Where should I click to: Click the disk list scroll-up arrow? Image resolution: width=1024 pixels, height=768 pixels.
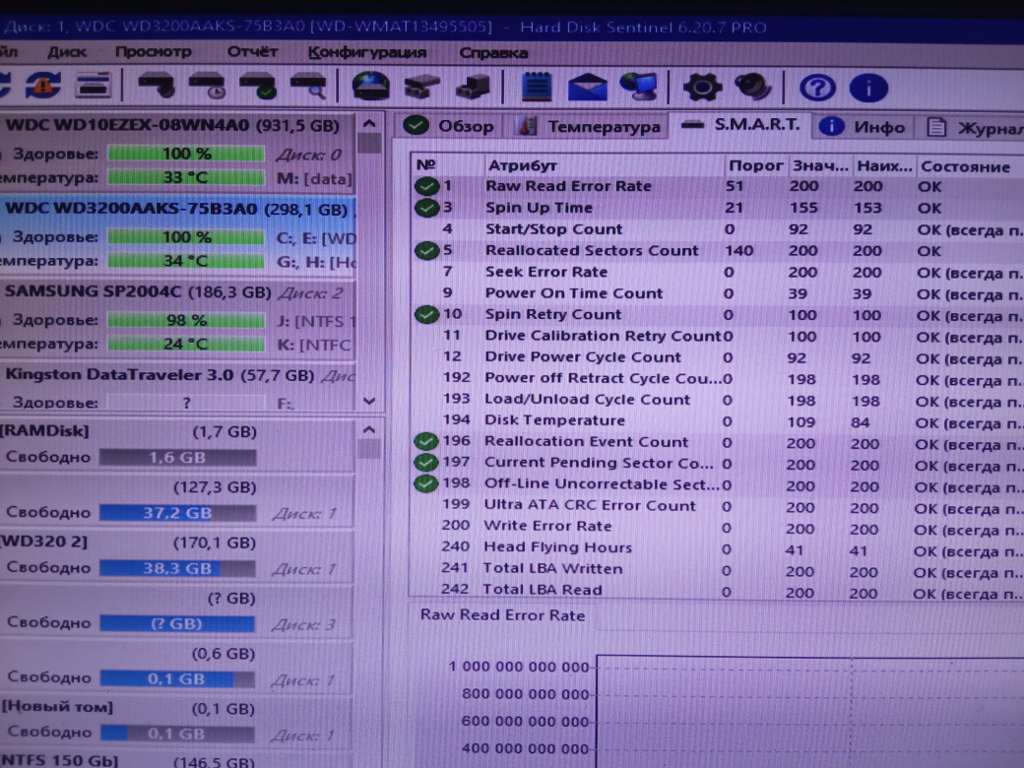click(x=369, y=123)
